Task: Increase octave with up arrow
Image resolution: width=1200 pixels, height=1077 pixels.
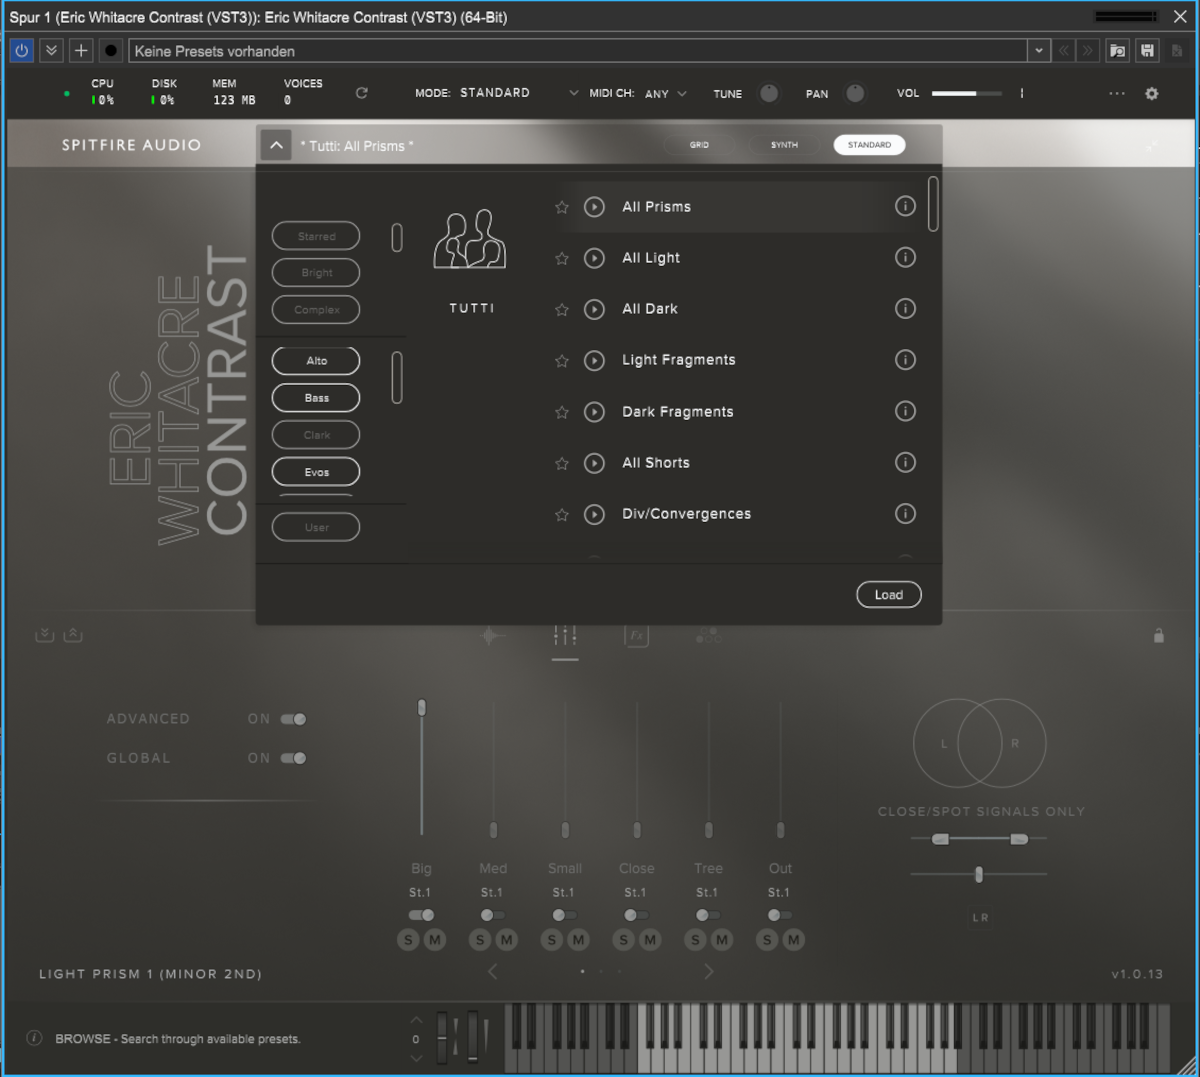Action: (416, 1020)
